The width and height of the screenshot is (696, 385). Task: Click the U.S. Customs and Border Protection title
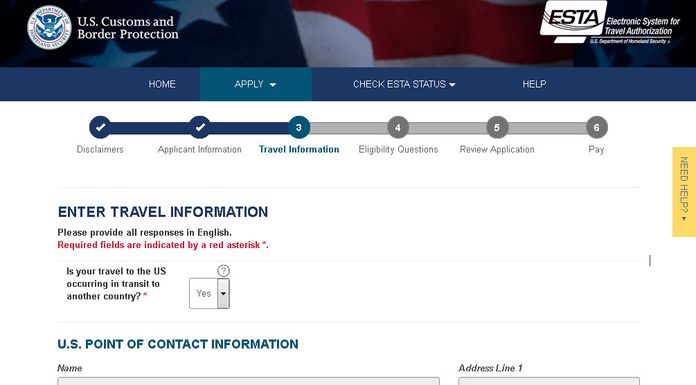click(x=128, y=28)
